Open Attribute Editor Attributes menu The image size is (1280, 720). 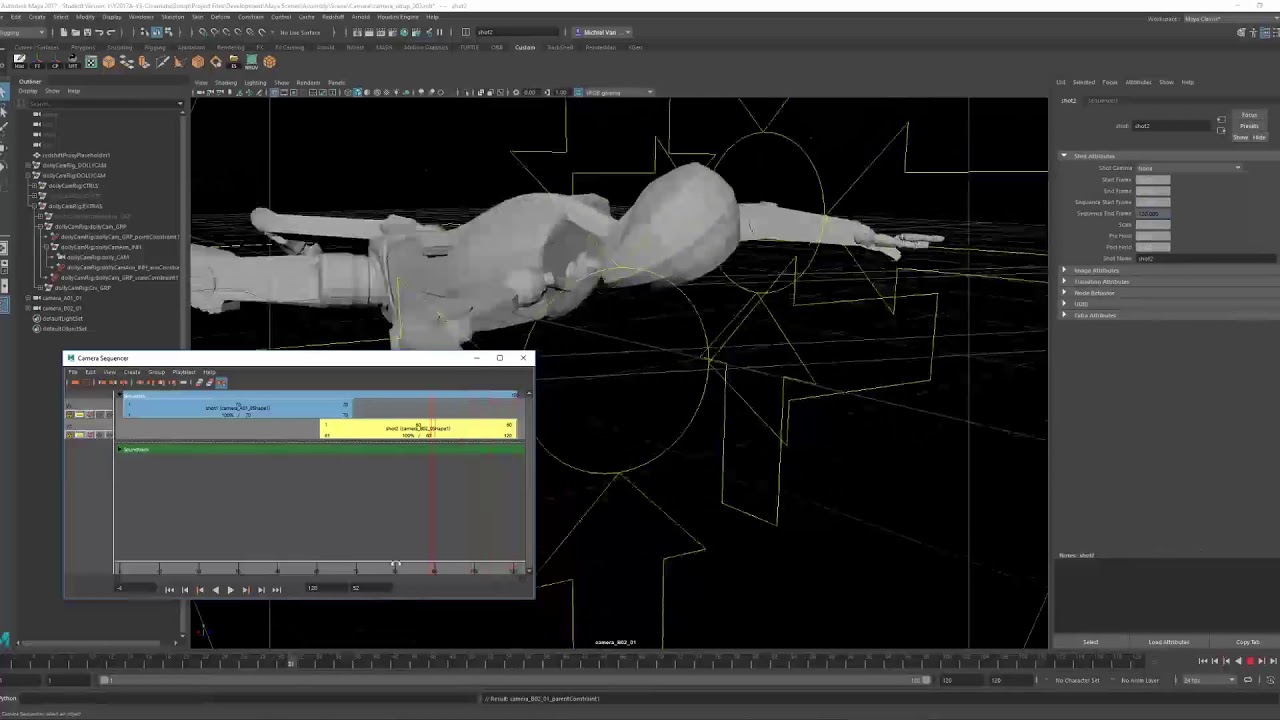pos(1138,82)
